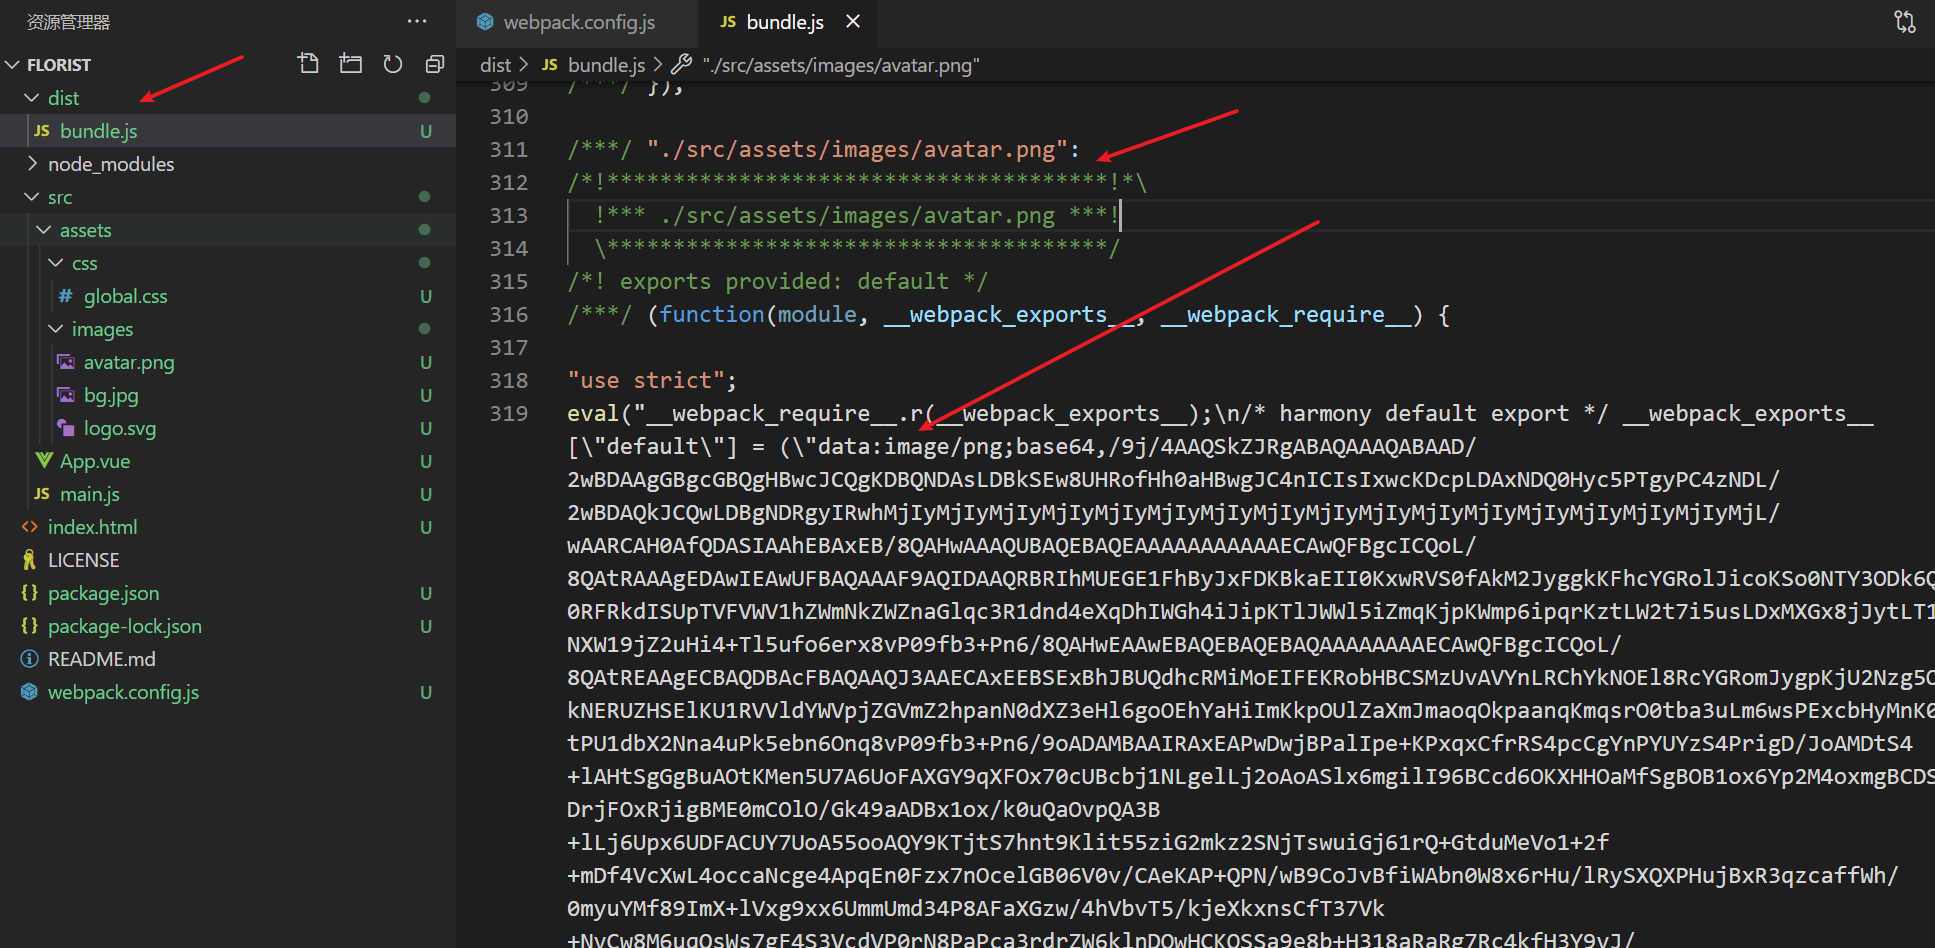Click the dist breadcrumb segment

pos(495,65)
